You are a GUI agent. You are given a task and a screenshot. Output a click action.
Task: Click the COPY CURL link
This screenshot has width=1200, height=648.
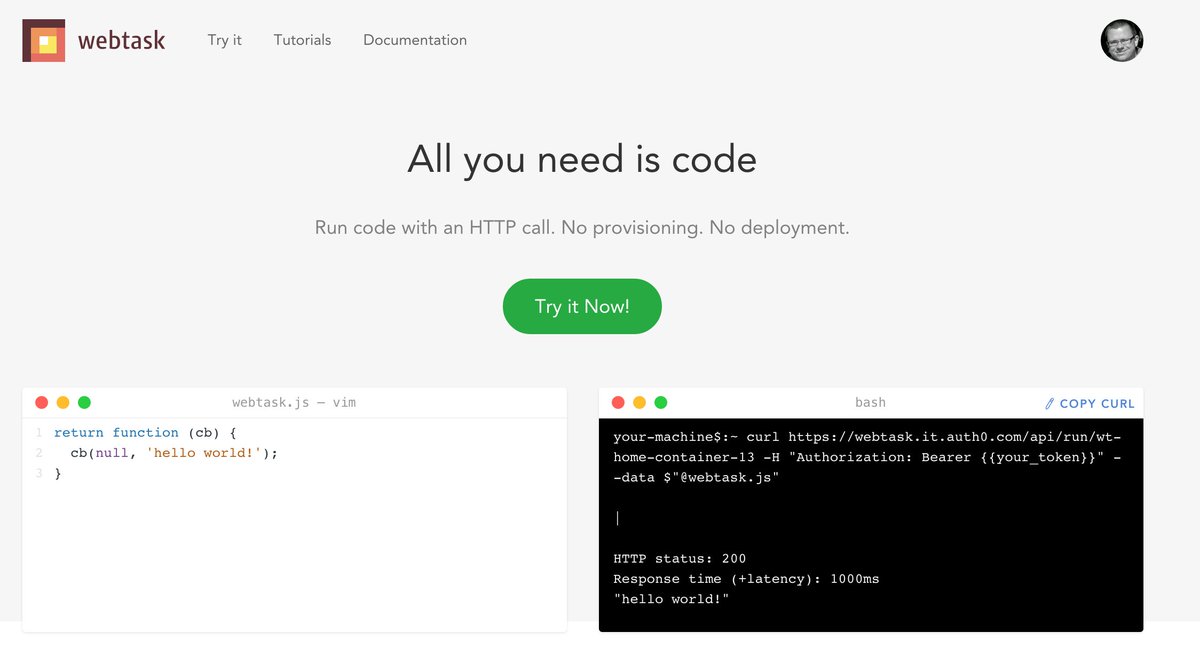(x=1097, y=404)
